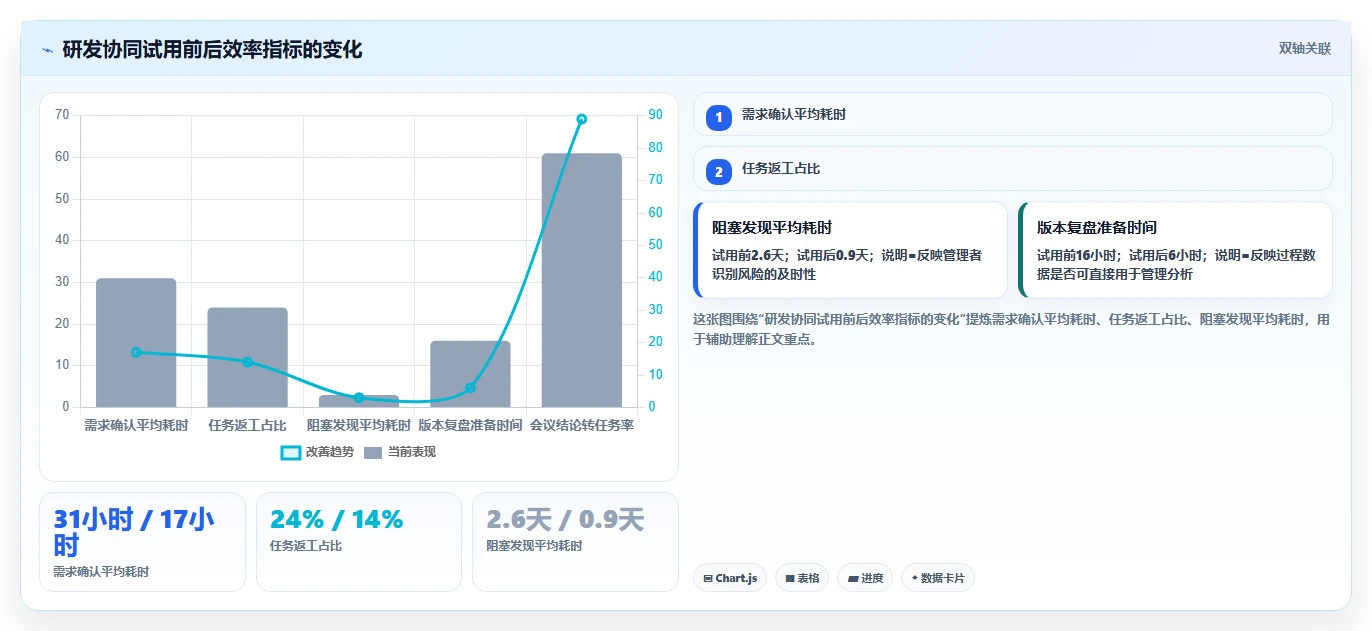Click the line point above 会议结论转任务率

[x=582, y=119]
